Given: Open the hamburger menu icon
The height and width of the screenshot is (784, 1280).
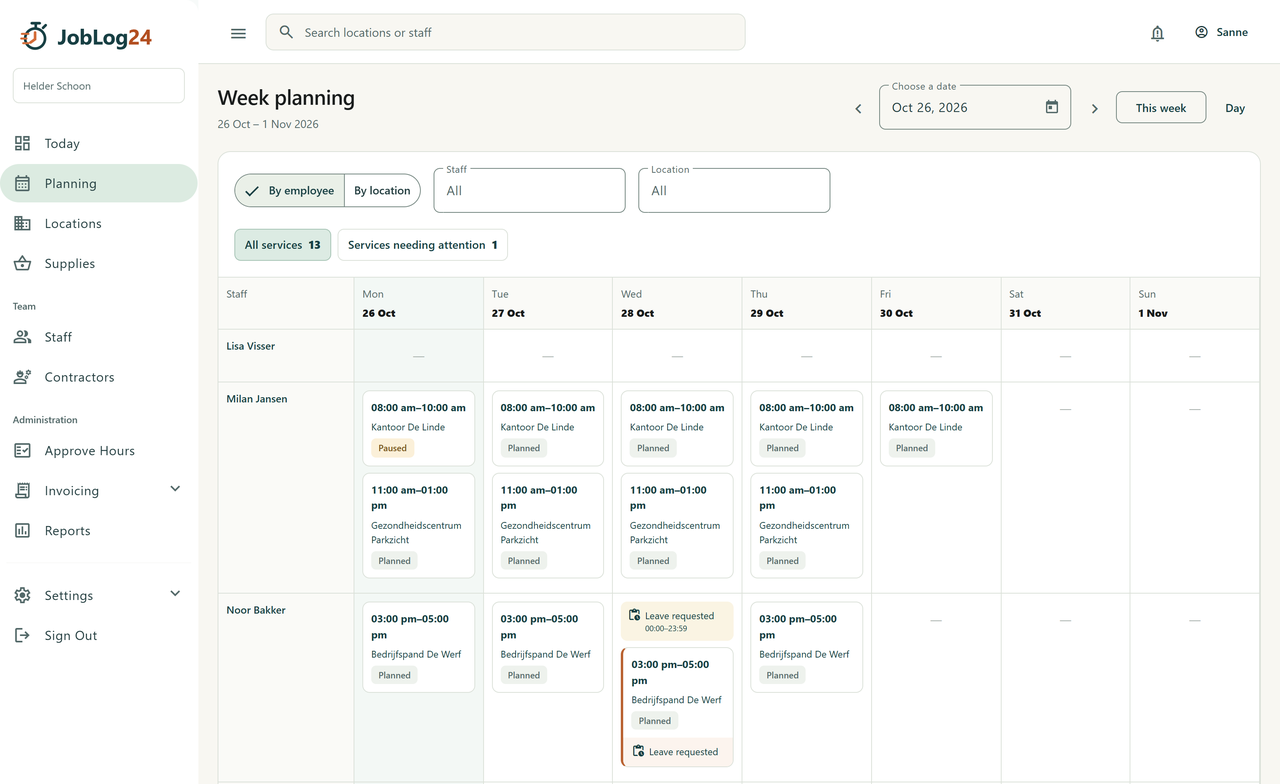Looking at the screenshot, I should coord(238,33).
